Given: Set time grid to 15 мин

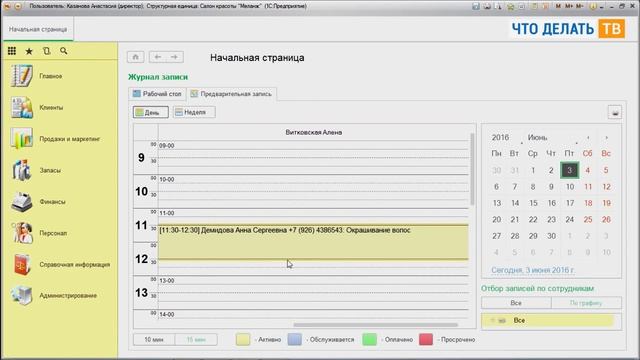Looking at the screenshot, I should [196, 340].
